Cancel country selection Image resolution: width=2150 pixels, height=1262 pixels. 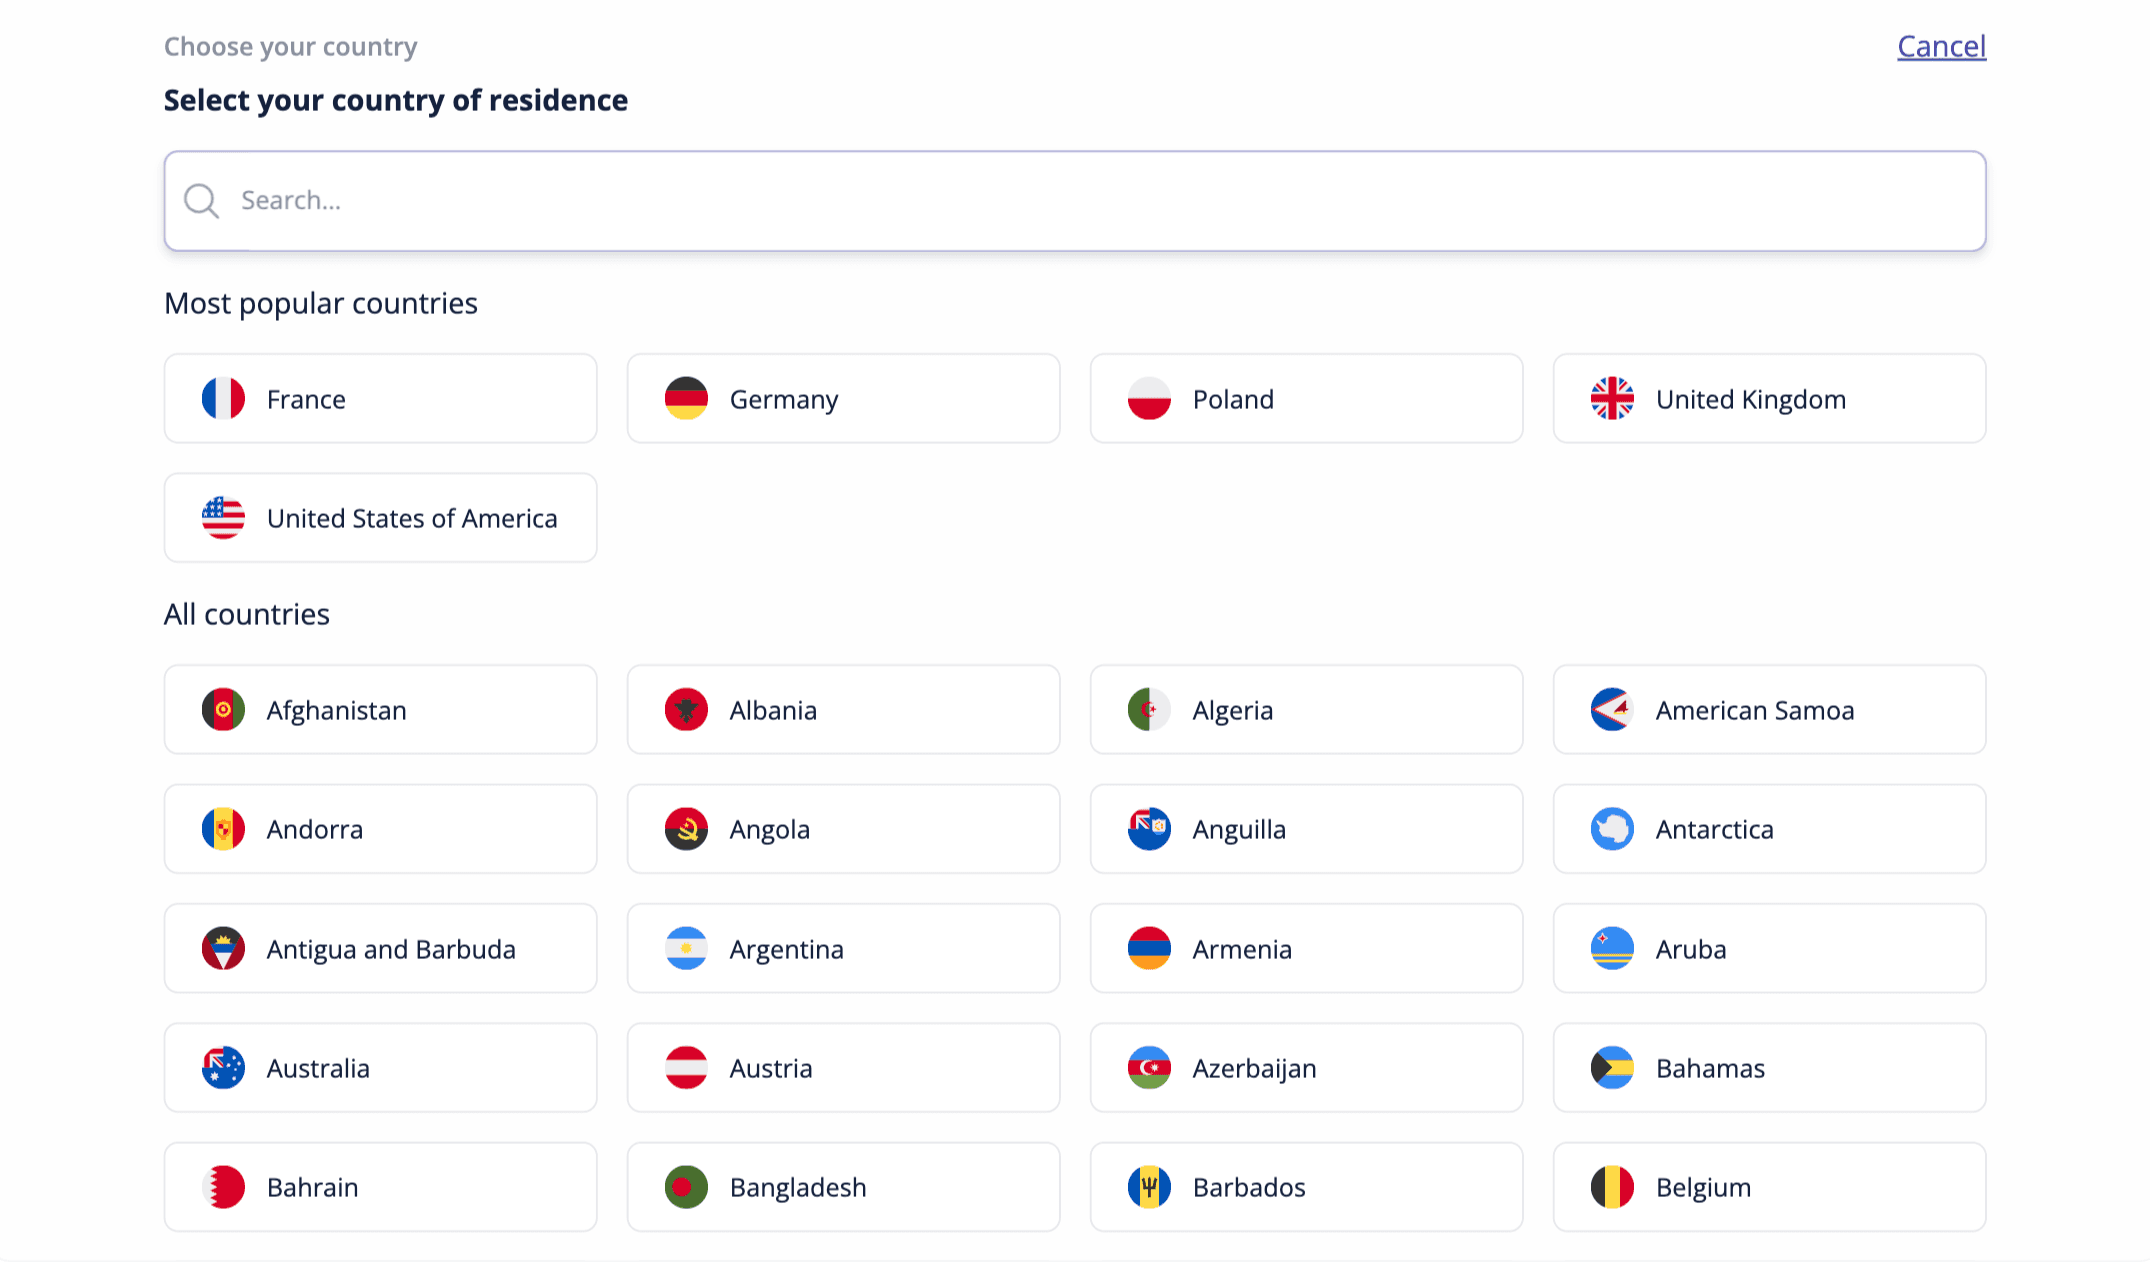point(1941,46)
